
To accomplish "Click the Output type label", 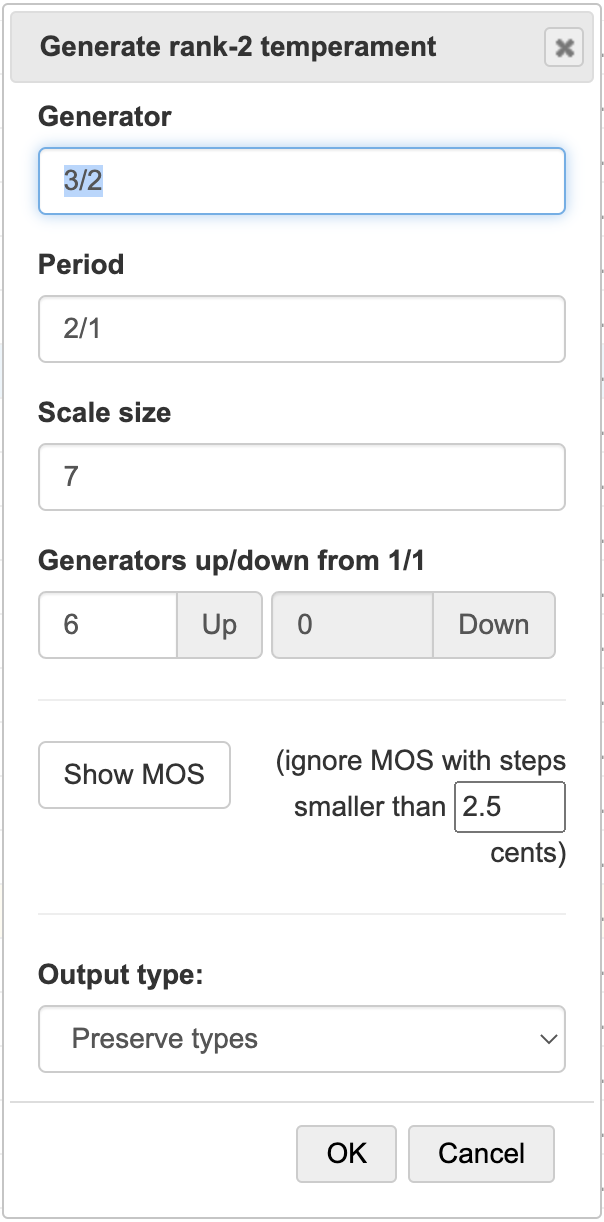I will coord(120,974).
